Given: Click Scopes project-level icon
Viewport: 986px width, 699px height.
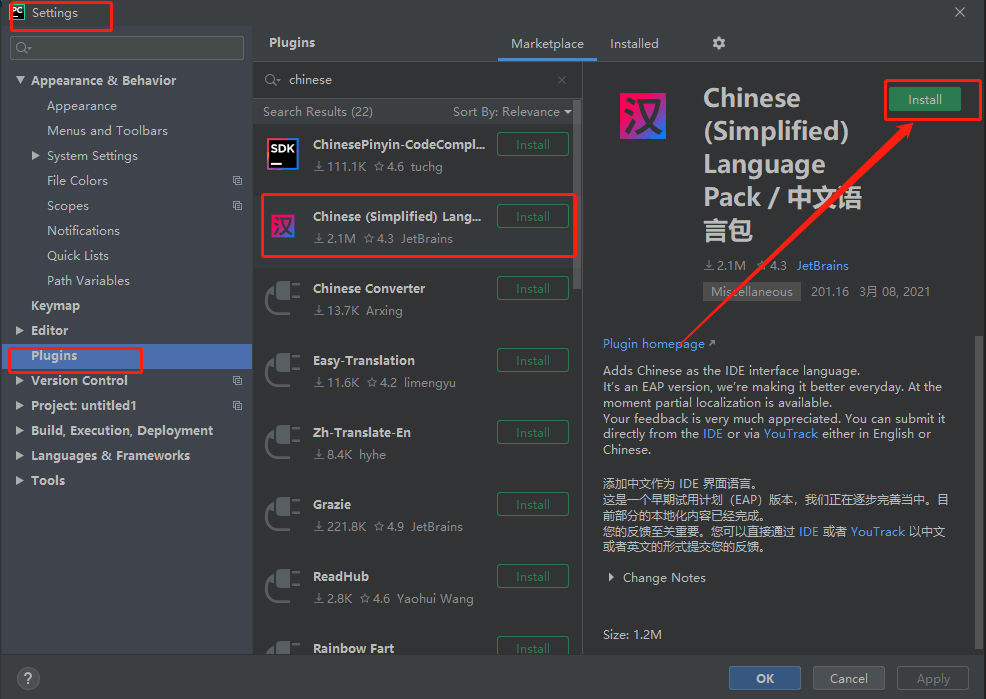Looking at the screenshot, I should (x=238, y=206).
